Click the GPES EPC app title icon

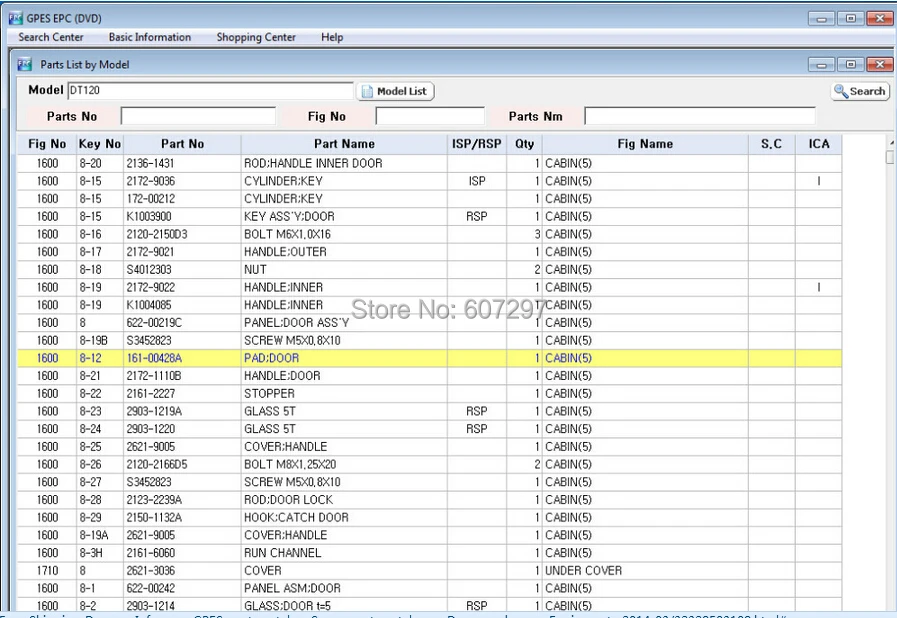15,18
